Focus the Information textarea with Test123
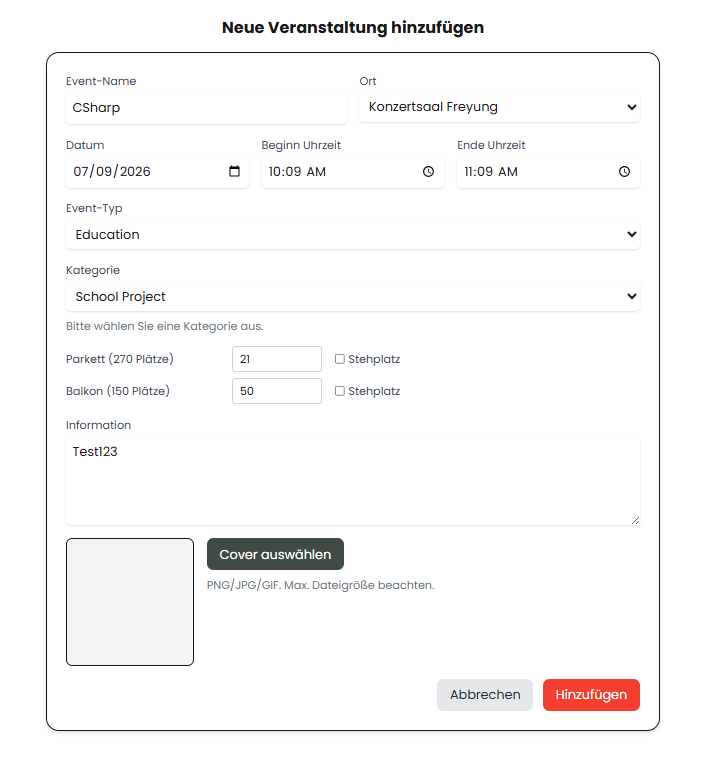The height and width of the screenshot is (767, 709). point(353,481)
